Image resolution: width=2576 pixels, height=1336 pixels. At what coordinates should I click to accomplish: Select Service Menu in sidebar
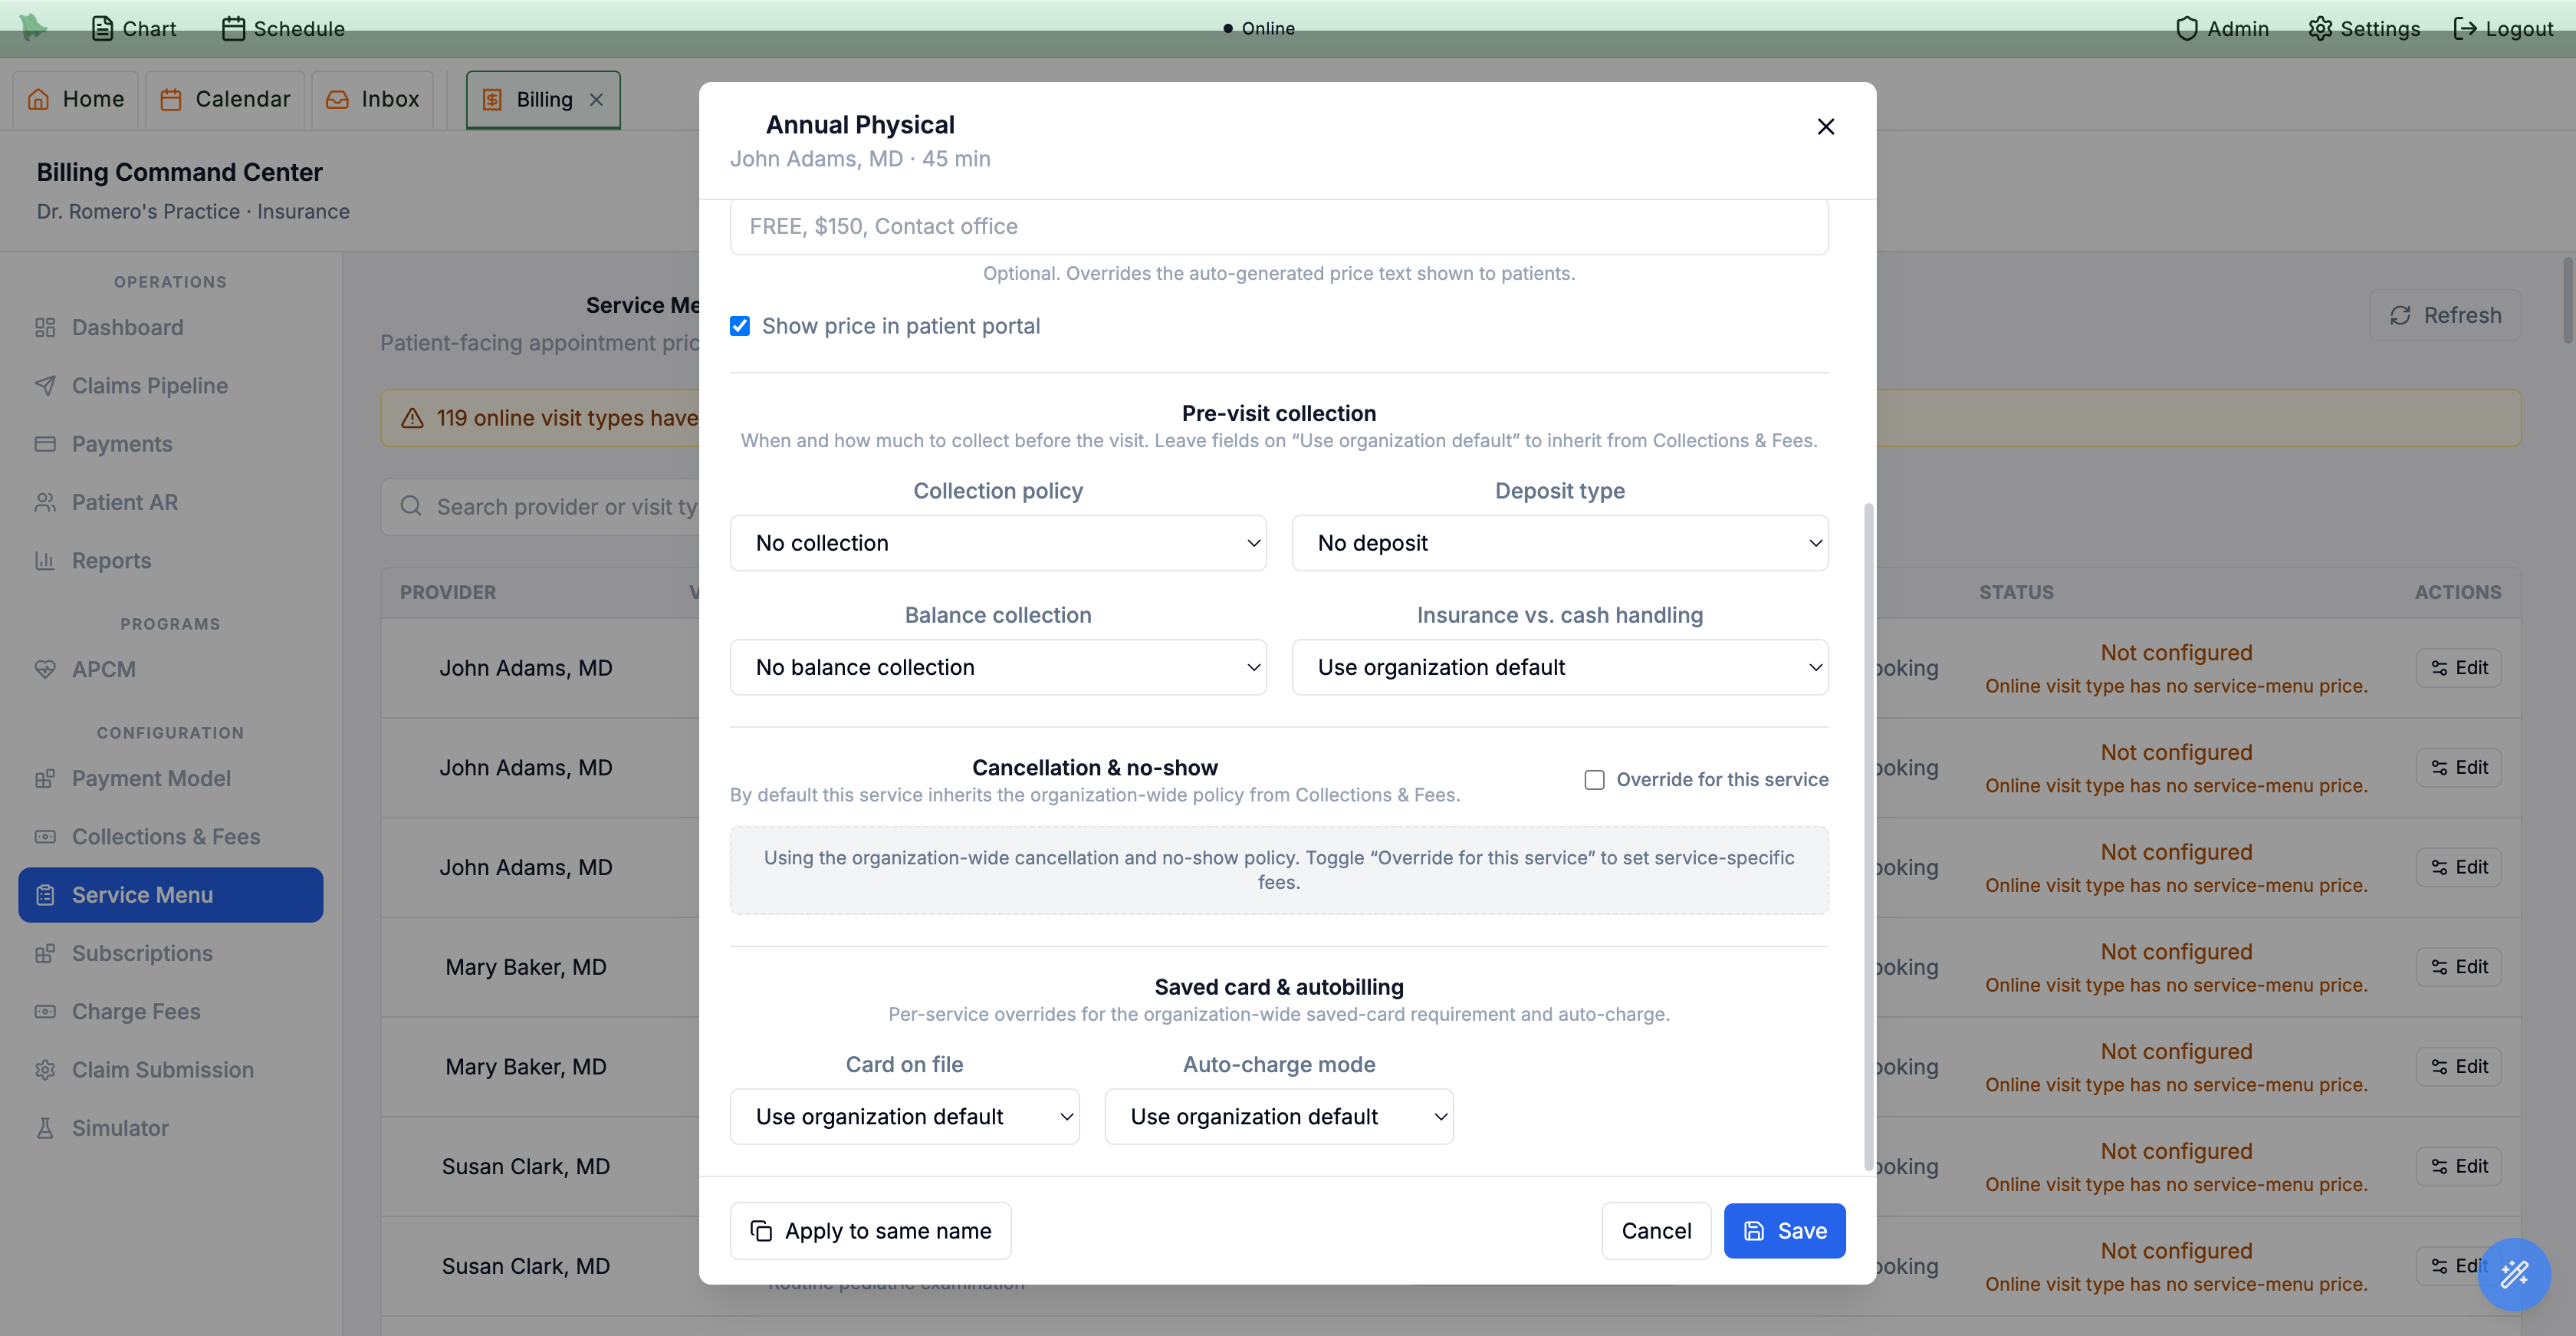[170, 894]
